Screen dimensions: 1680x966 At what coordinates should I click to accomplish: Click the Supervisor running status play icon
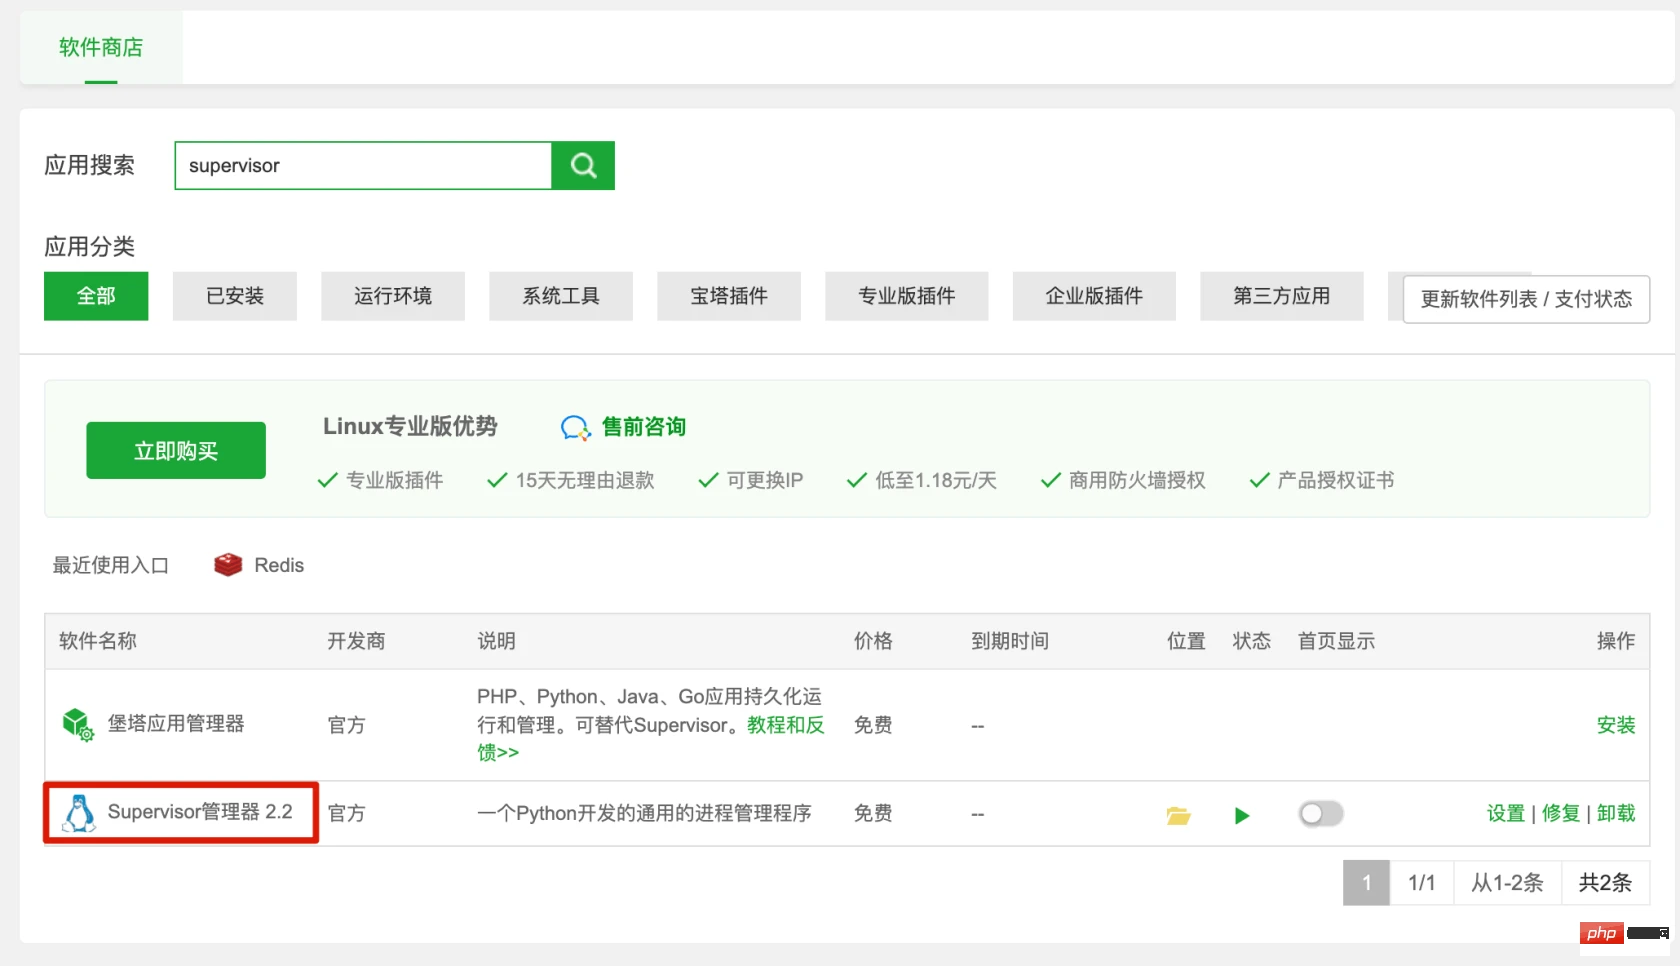point(1242,816)
